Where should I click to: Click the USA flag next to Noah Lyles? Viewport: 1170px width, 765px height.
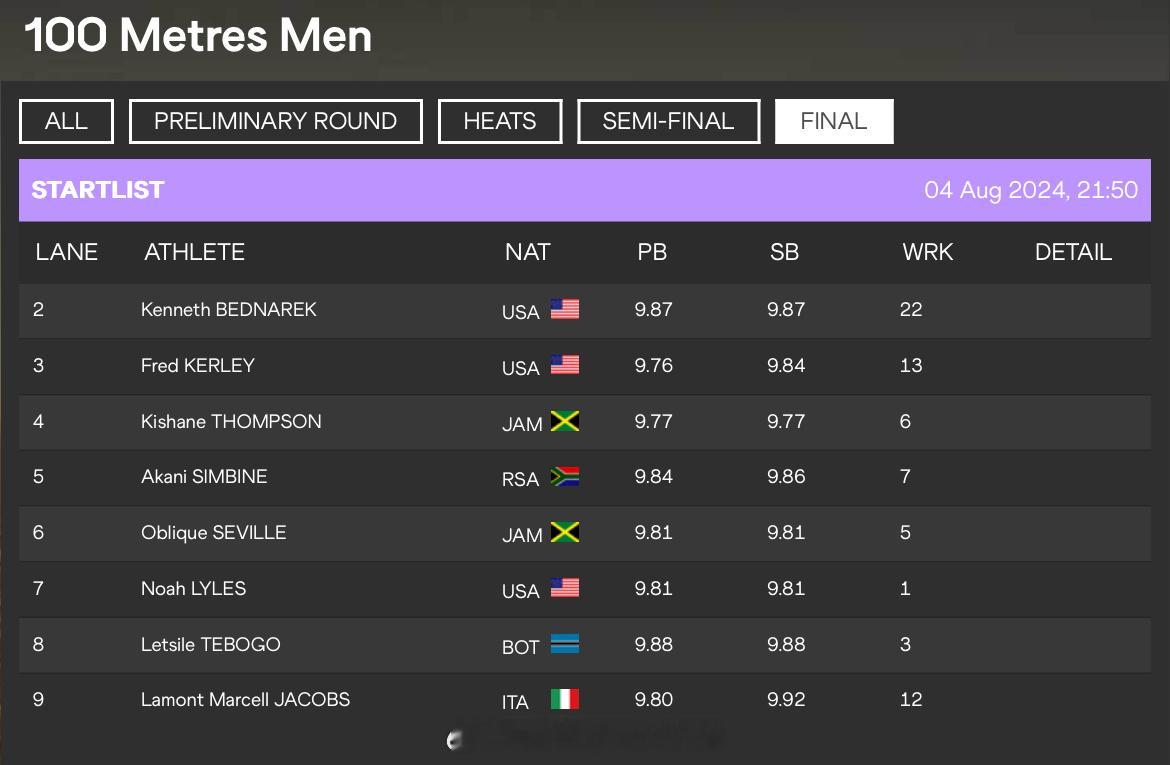[x=565, y=588]
